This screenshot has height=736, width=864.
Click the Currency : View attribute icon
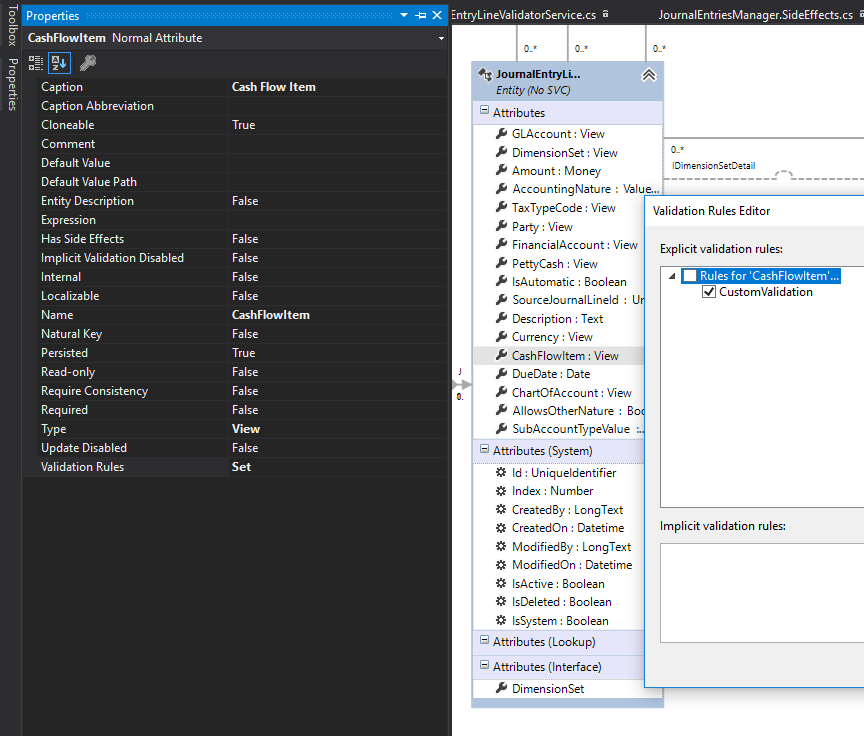click(x=501, y=336)
